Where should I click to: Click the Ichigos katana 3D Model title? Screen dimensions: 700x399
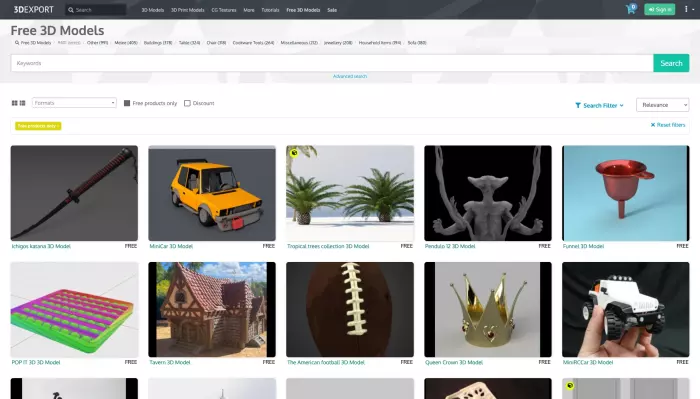[41, 246]
